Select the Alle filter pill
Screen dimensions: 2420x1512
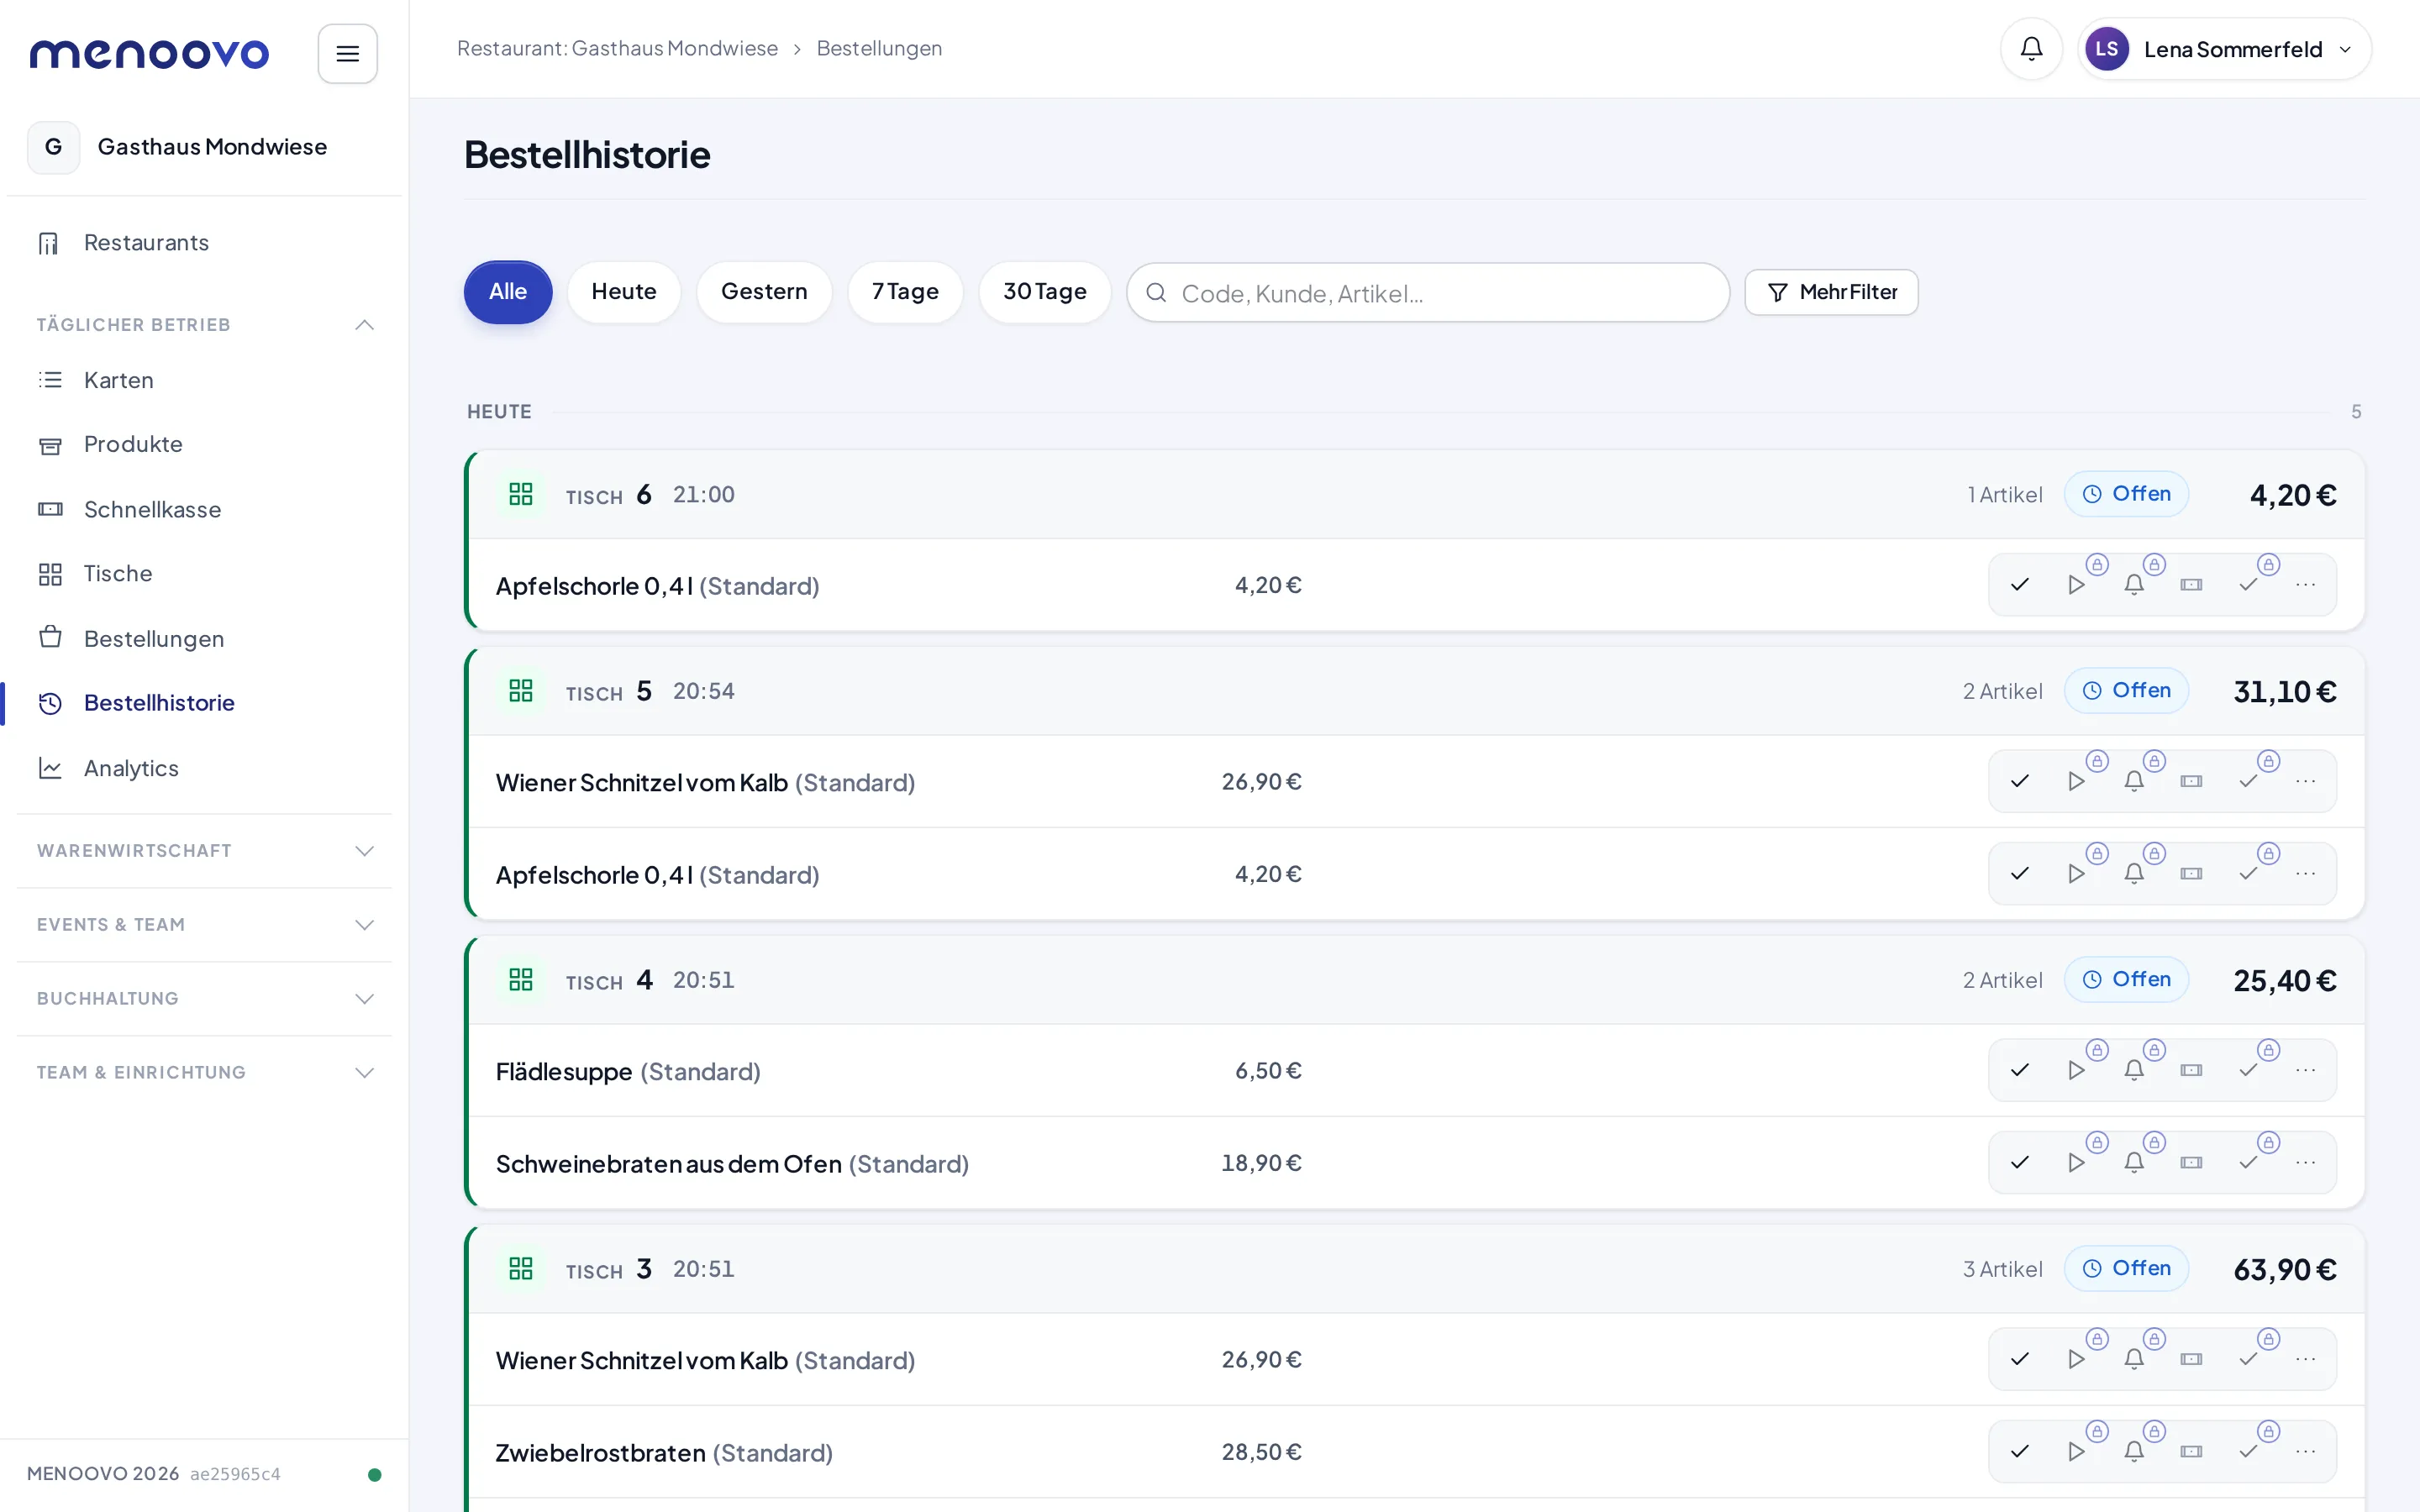click(x=507, y=292)
